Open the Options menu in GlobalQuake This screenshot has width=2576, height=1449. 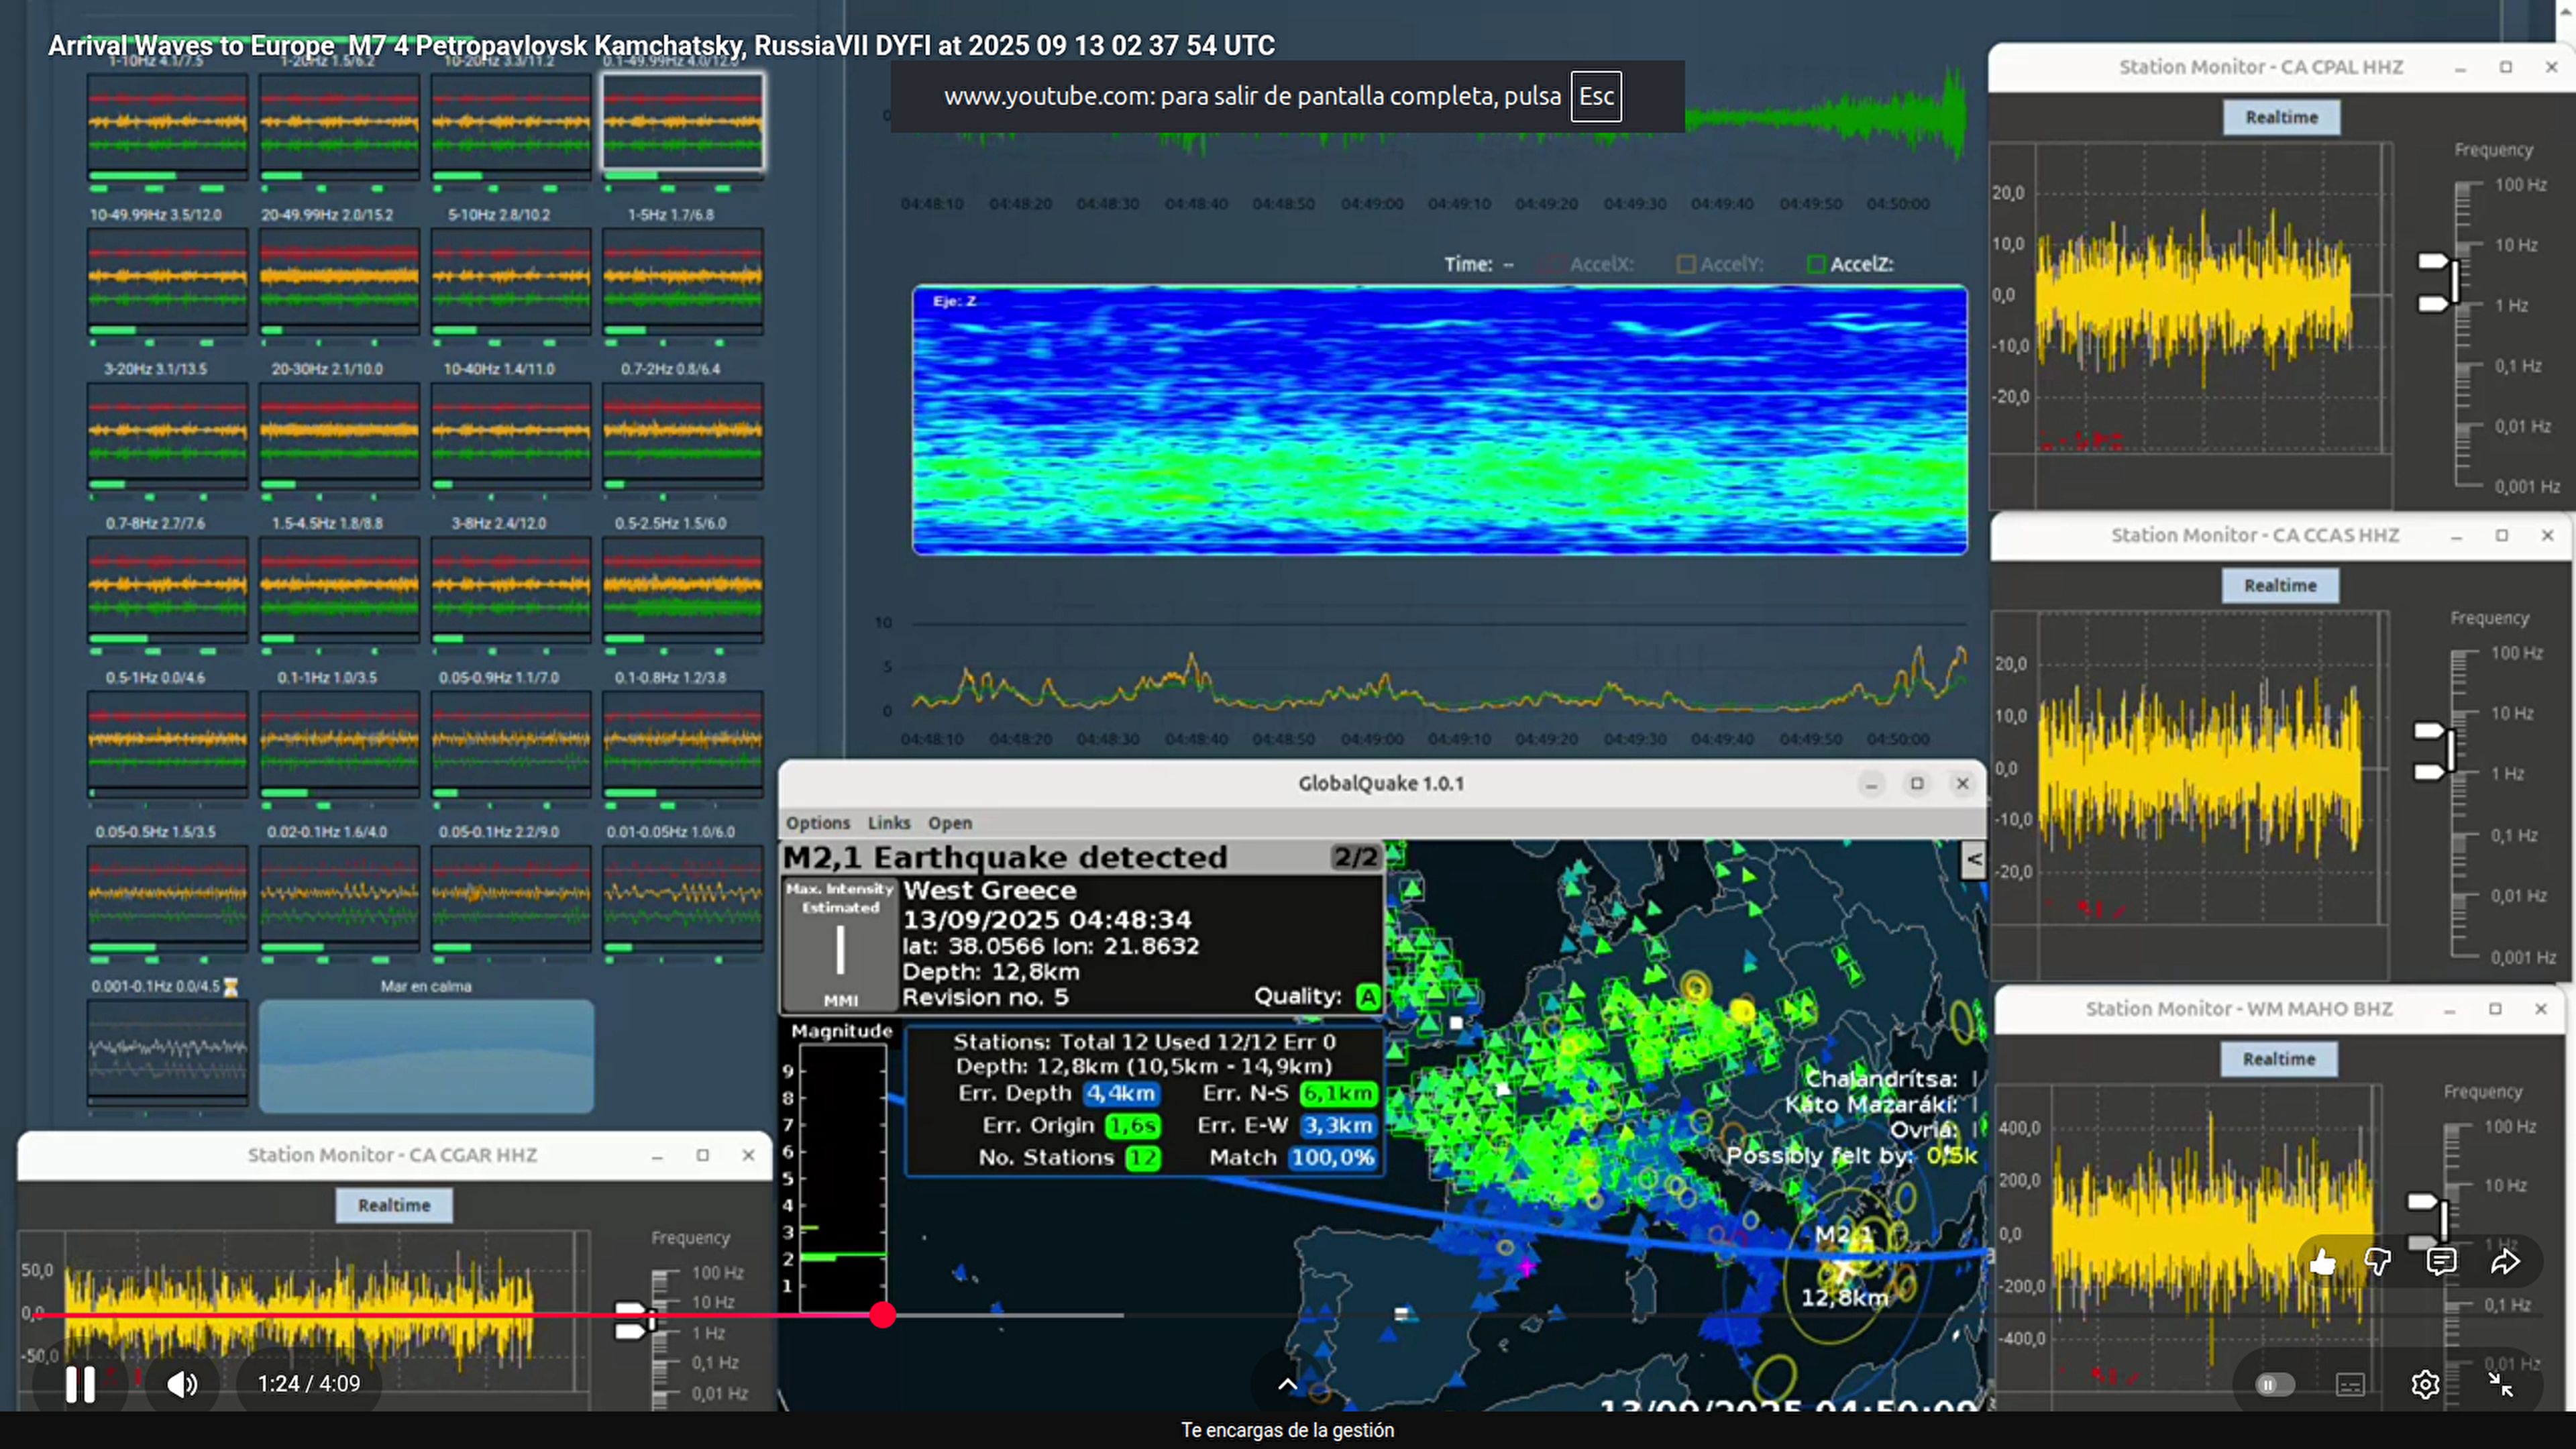click(817, 822)
